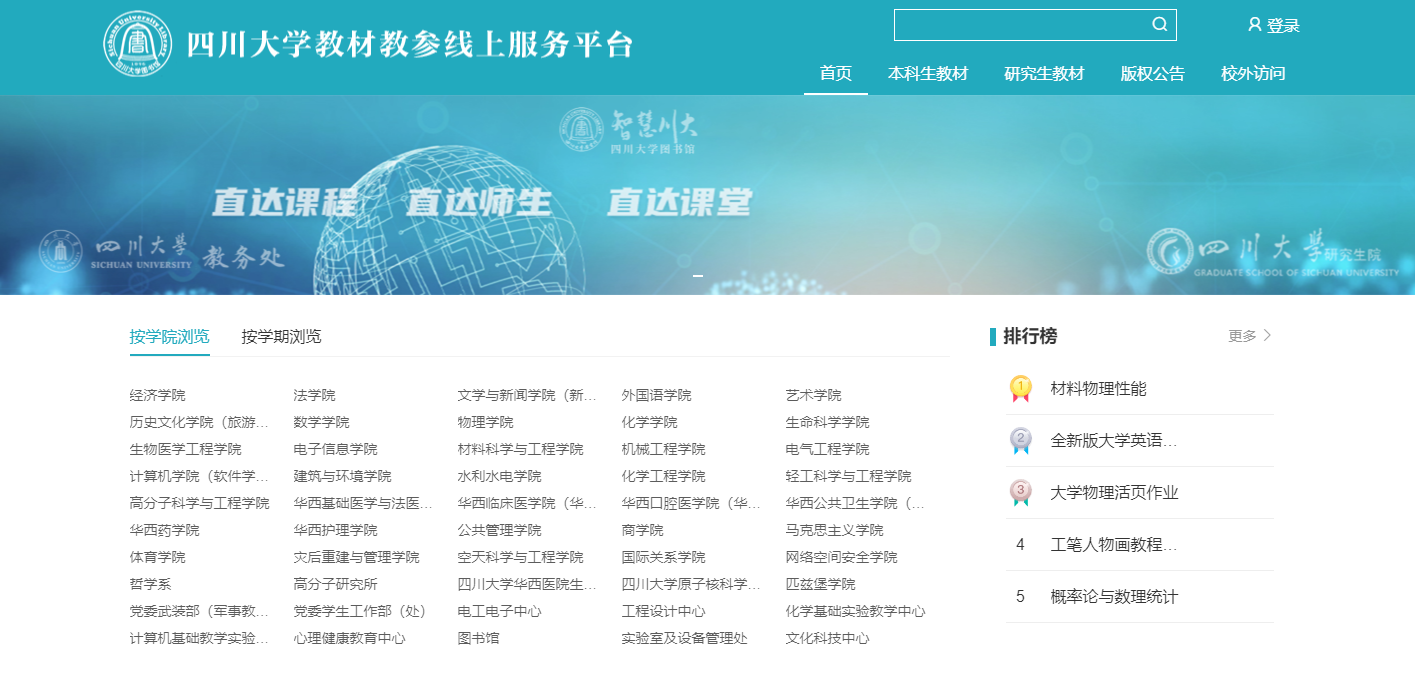1415x688 pixels.
Task: Select 高分子科学与工程学院 in the list
Action: pos(200,504)
